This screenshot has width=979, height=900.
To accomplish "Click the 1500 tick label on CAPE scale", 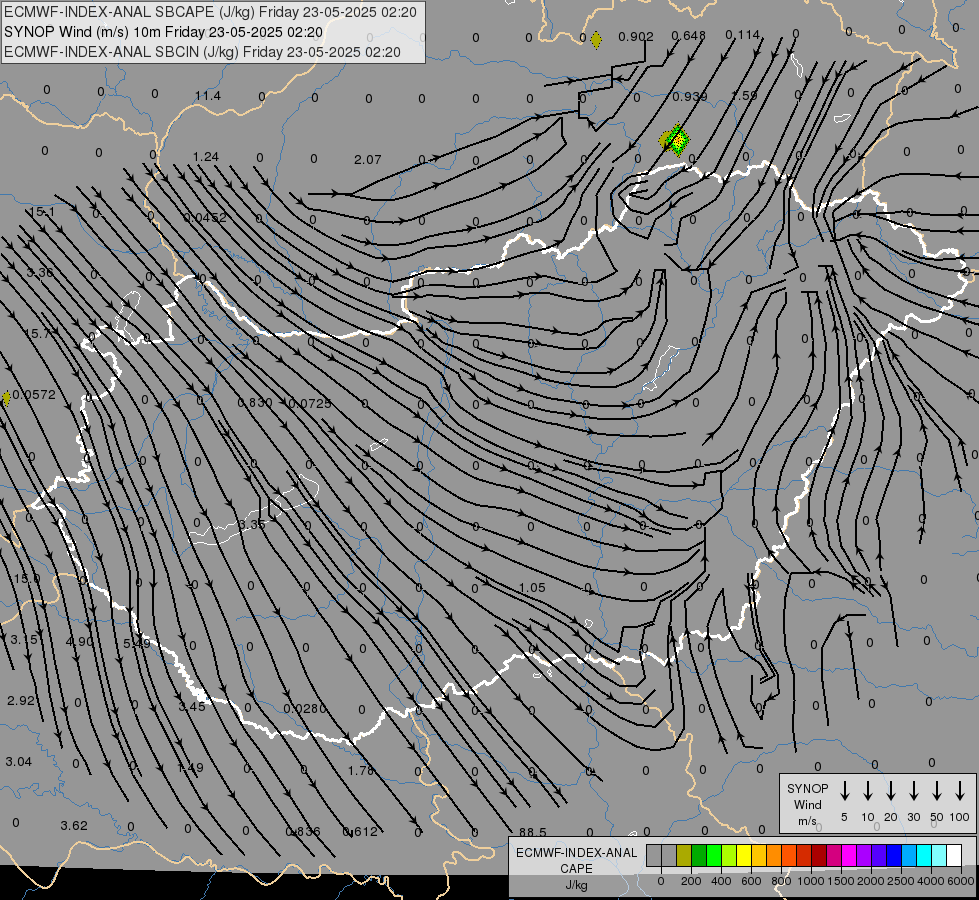I will coord(840,881).
